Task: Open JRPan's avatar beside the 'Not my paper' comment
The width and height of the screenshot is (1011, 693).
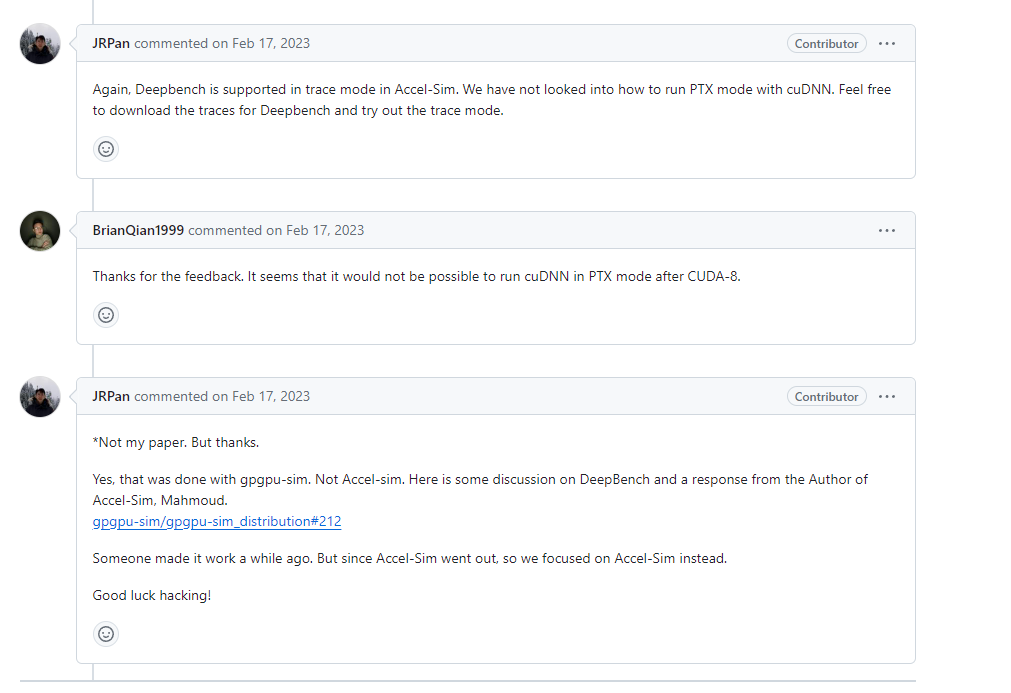Action: 40,397
